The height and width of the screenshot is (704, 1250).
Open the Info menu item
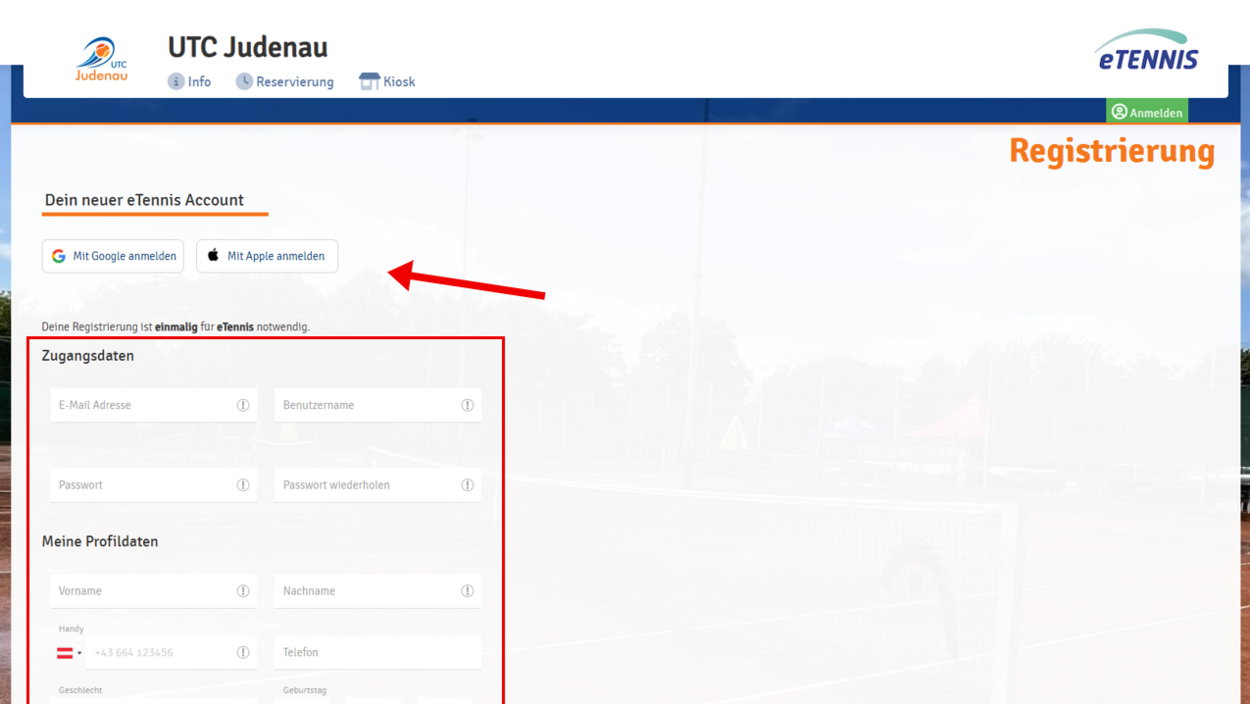189,82
